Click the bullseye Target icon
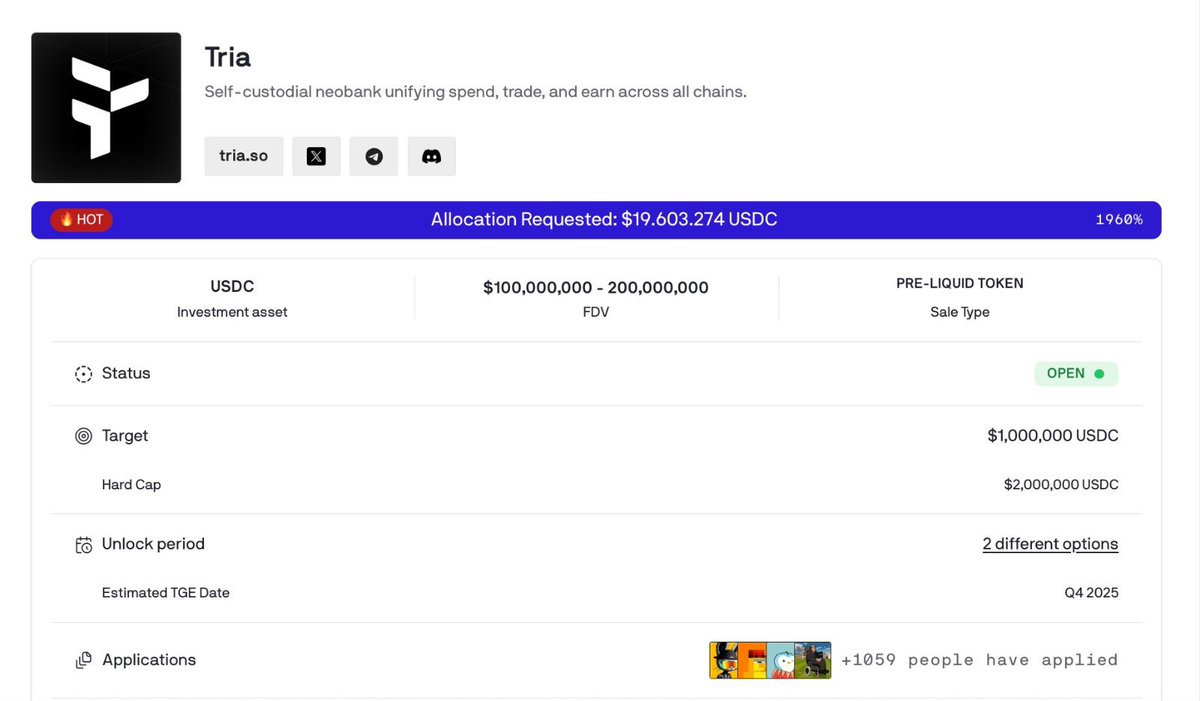Image resolution: width=1200 pixels, height=701 pixels. [84, 437]
